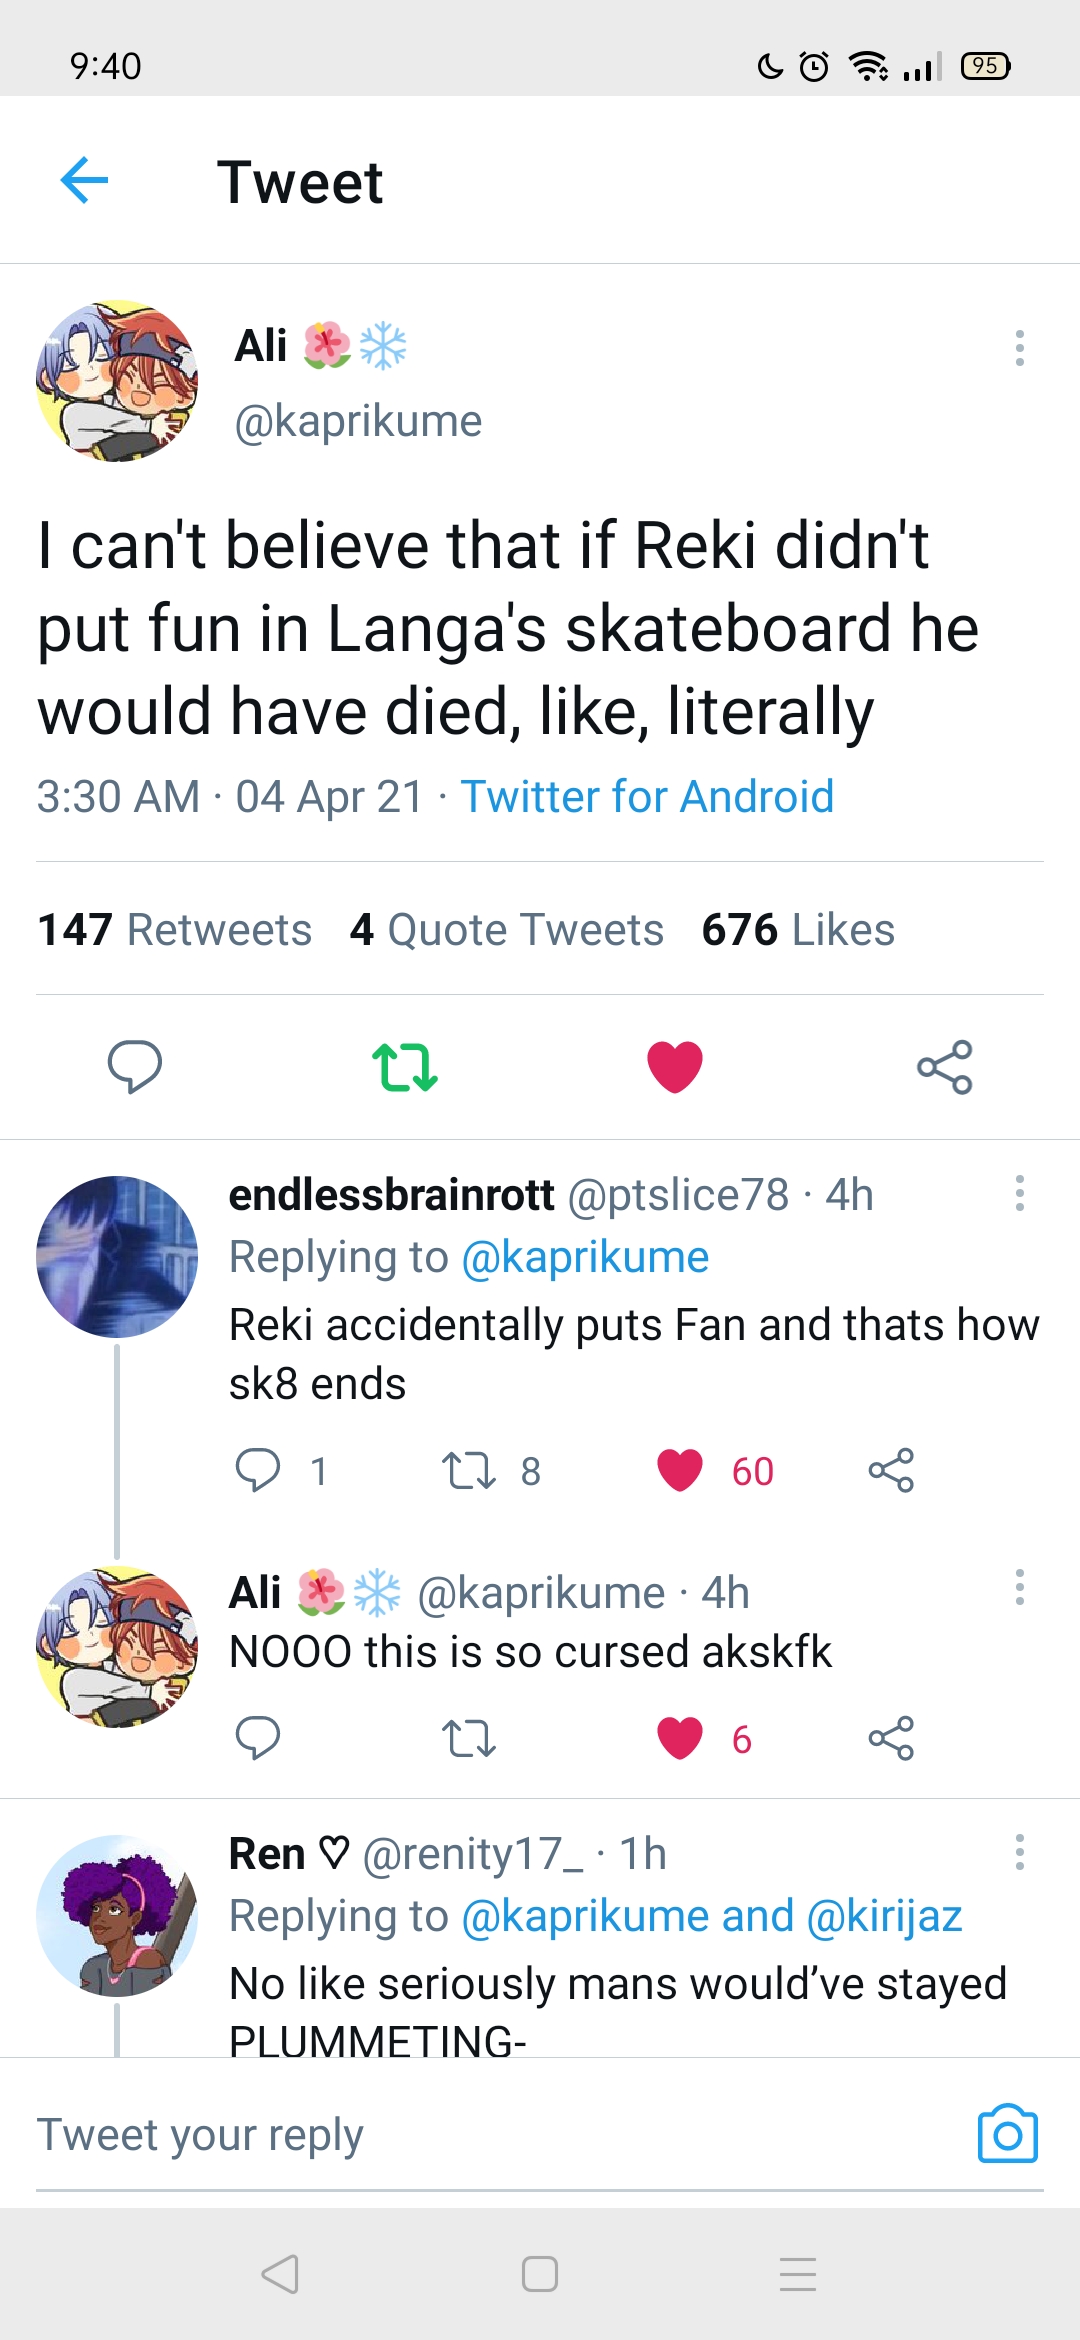Open endlessbrainrott's profile picture
The height and width of the screenshot is (2340, 1080).
117,1257
